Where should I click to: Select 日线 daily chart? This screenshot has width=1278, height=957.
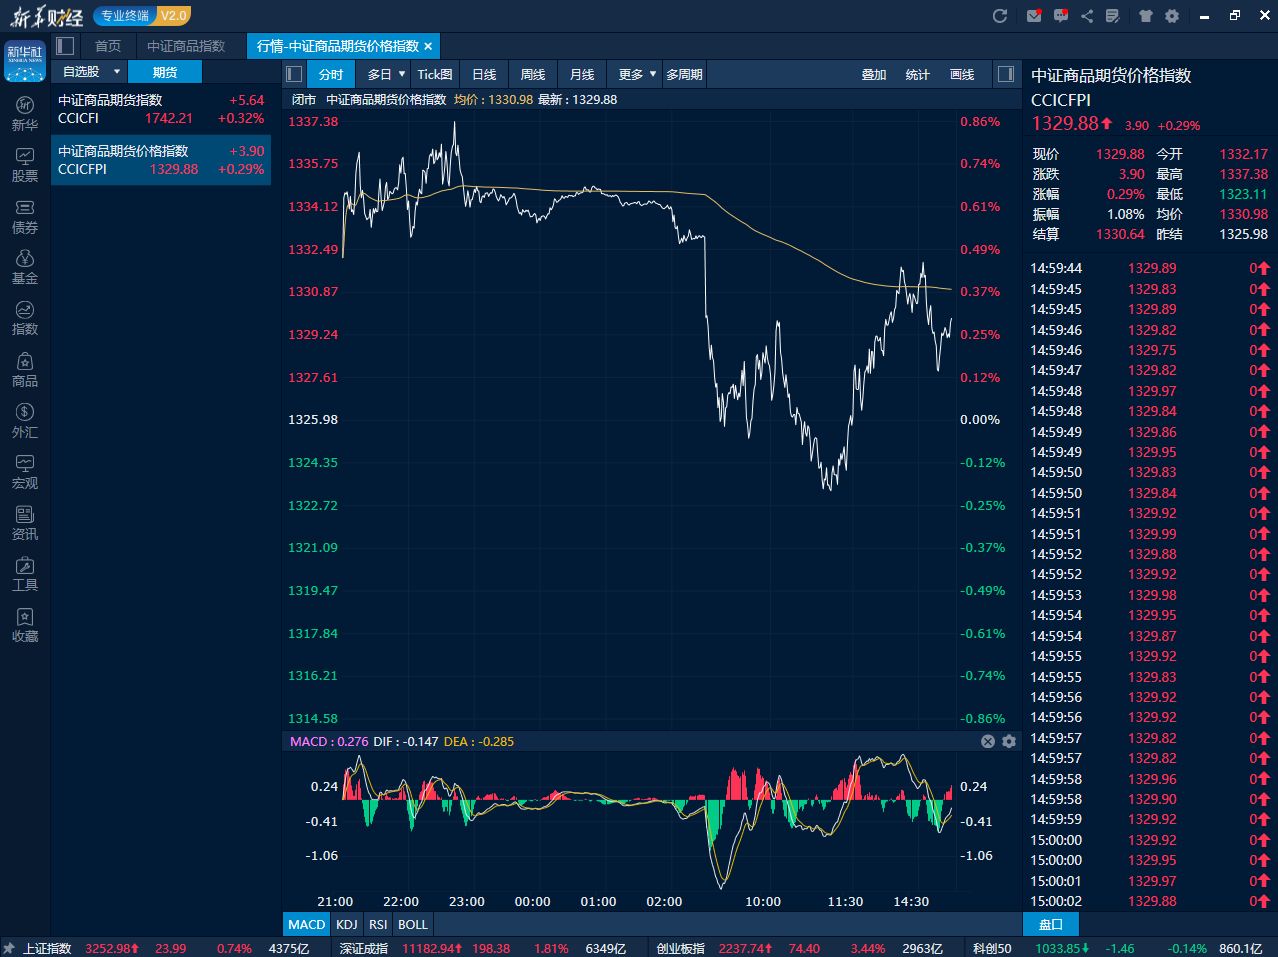coord(484,74)
